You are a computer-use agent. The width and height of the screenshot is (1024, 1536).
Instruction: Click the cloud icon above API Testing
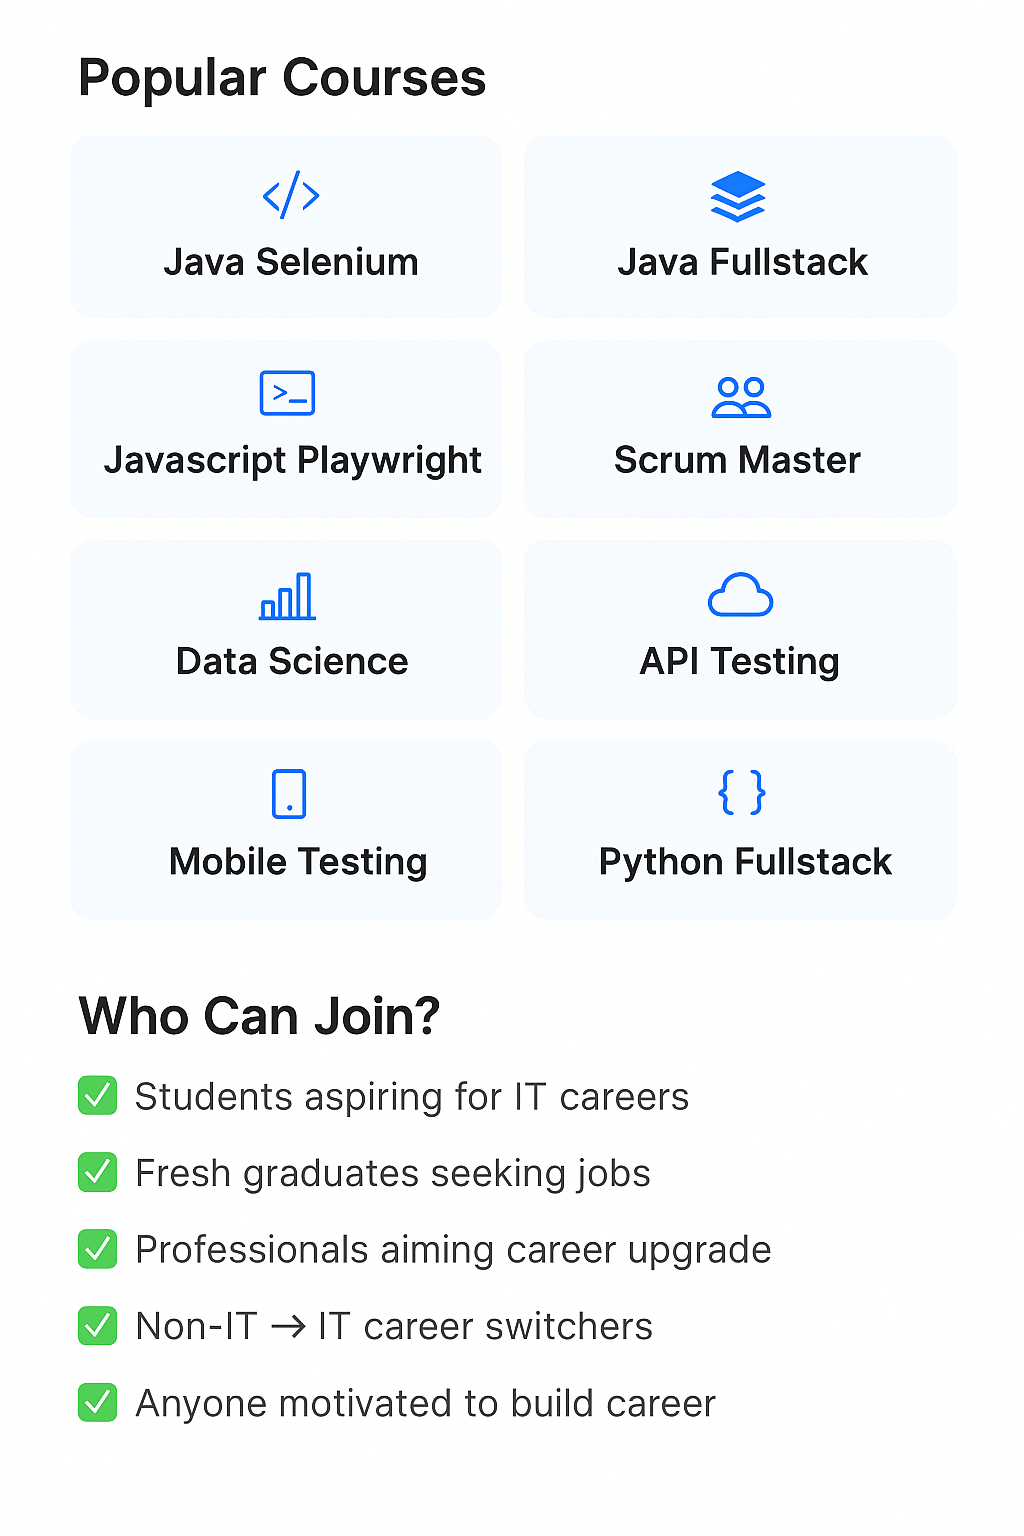740,595
